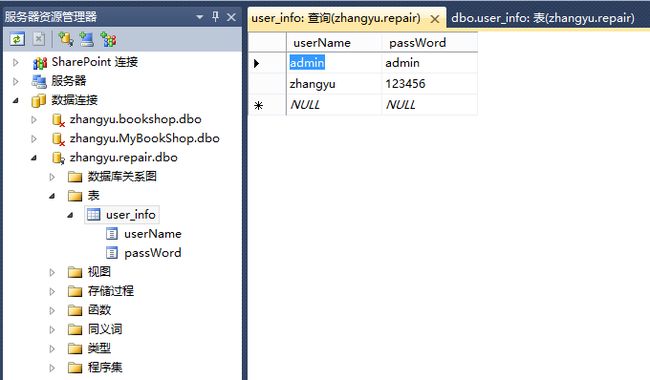This screenshot has width=650, height=380.
Task: Click the passWord column header in grid
Action: point(429,42)
